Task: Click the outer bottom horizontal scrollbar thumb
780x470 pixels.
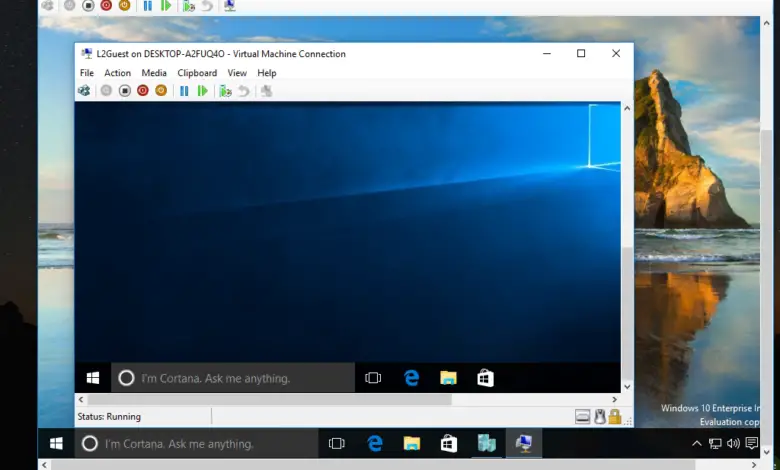Action: 373,465
